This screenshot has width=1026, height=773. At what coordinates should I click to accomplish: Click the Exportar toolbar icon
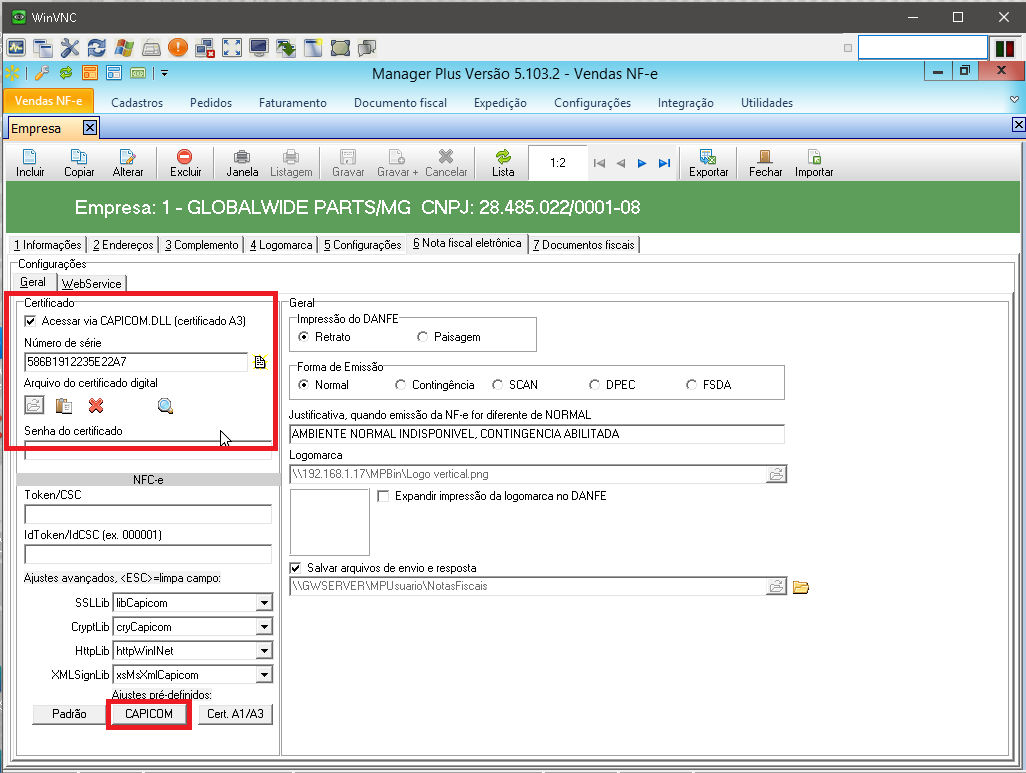point(708,157)
